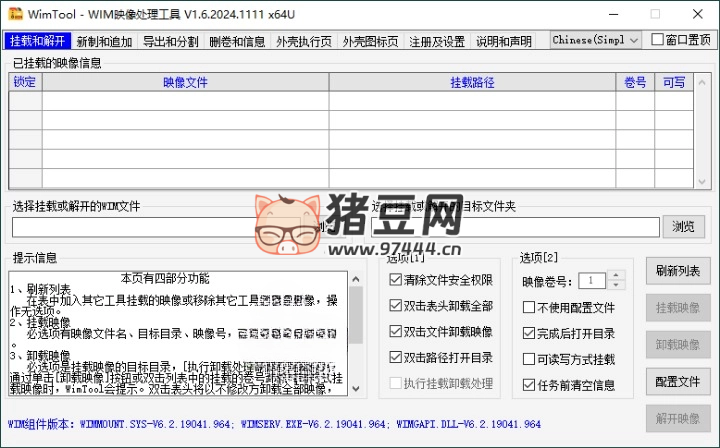This screenshot has width=720, height=448.
Task: Click the 配置文件 button
Action: click(x=678, y=381)
